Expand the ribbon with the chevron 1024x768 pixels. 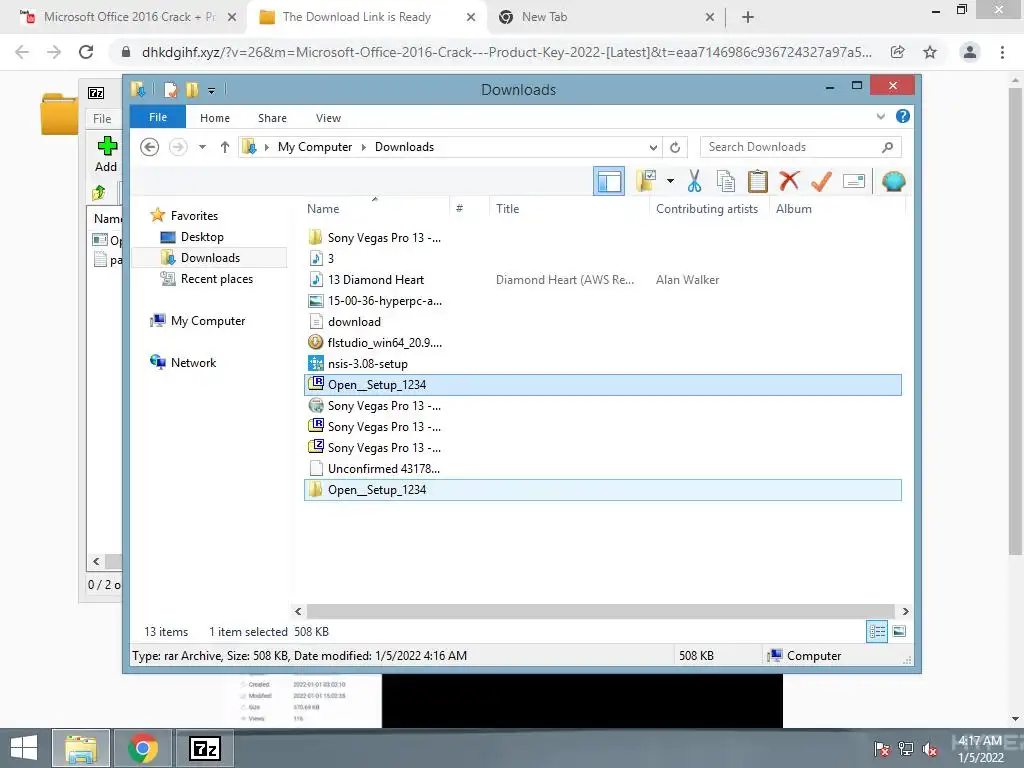[x=880, y=116]
